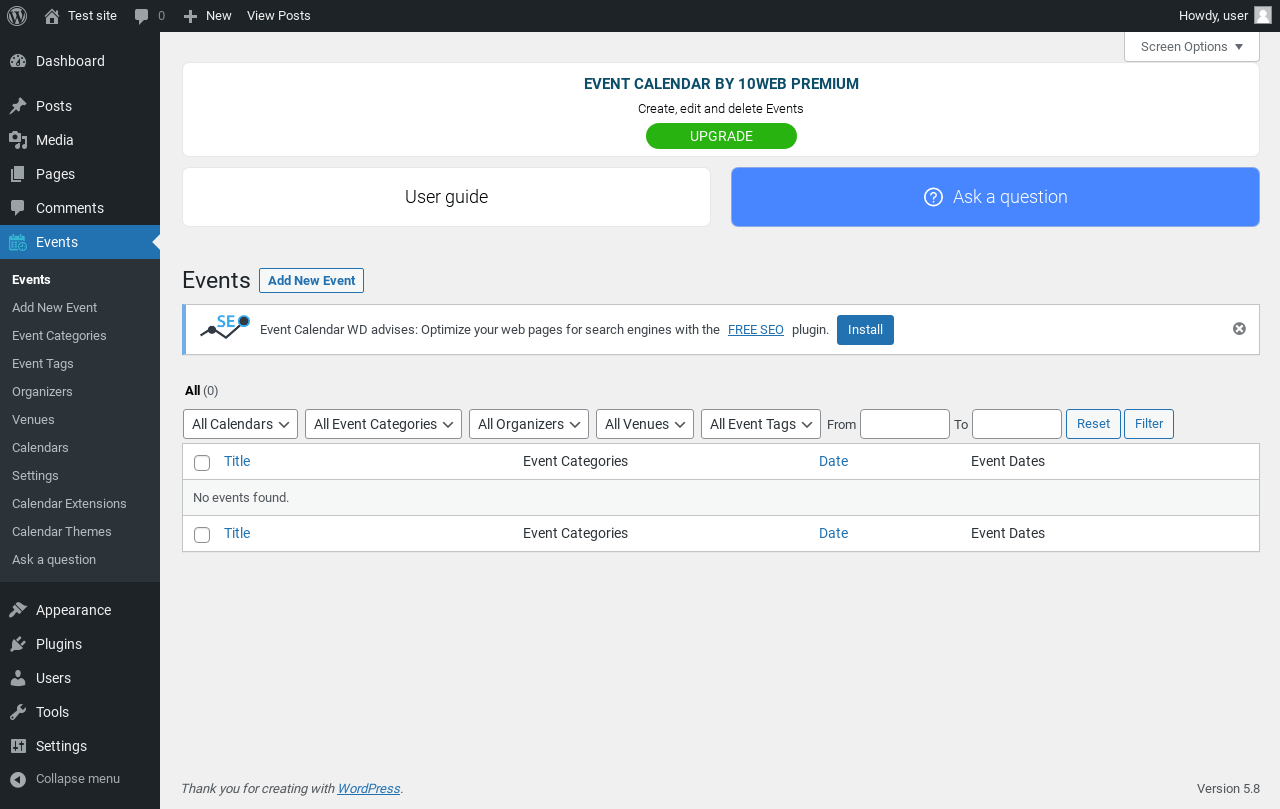Click the question mark icon on Ask a question

(x=933, y=197)
